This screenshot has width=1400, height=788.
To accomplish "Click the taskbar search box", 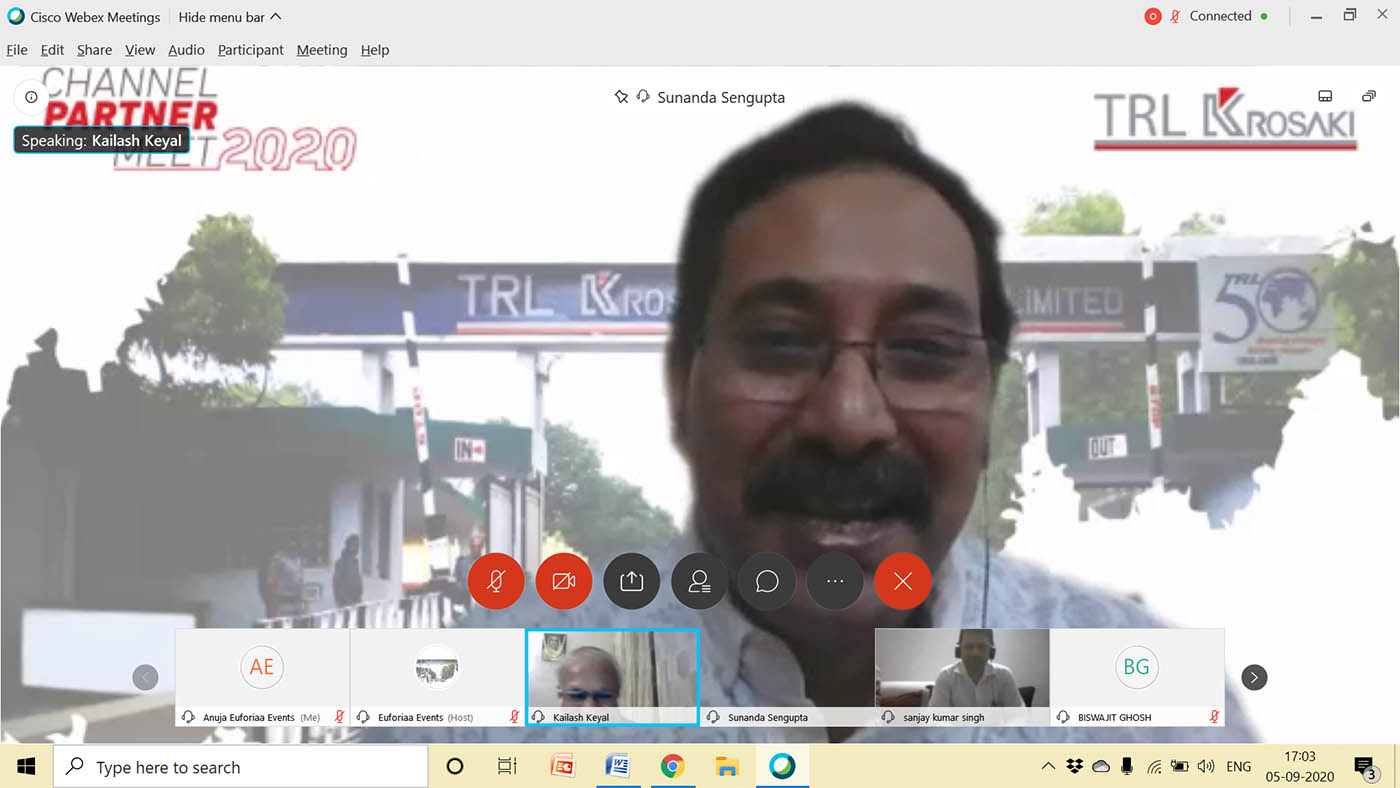I will click(240, 767).
